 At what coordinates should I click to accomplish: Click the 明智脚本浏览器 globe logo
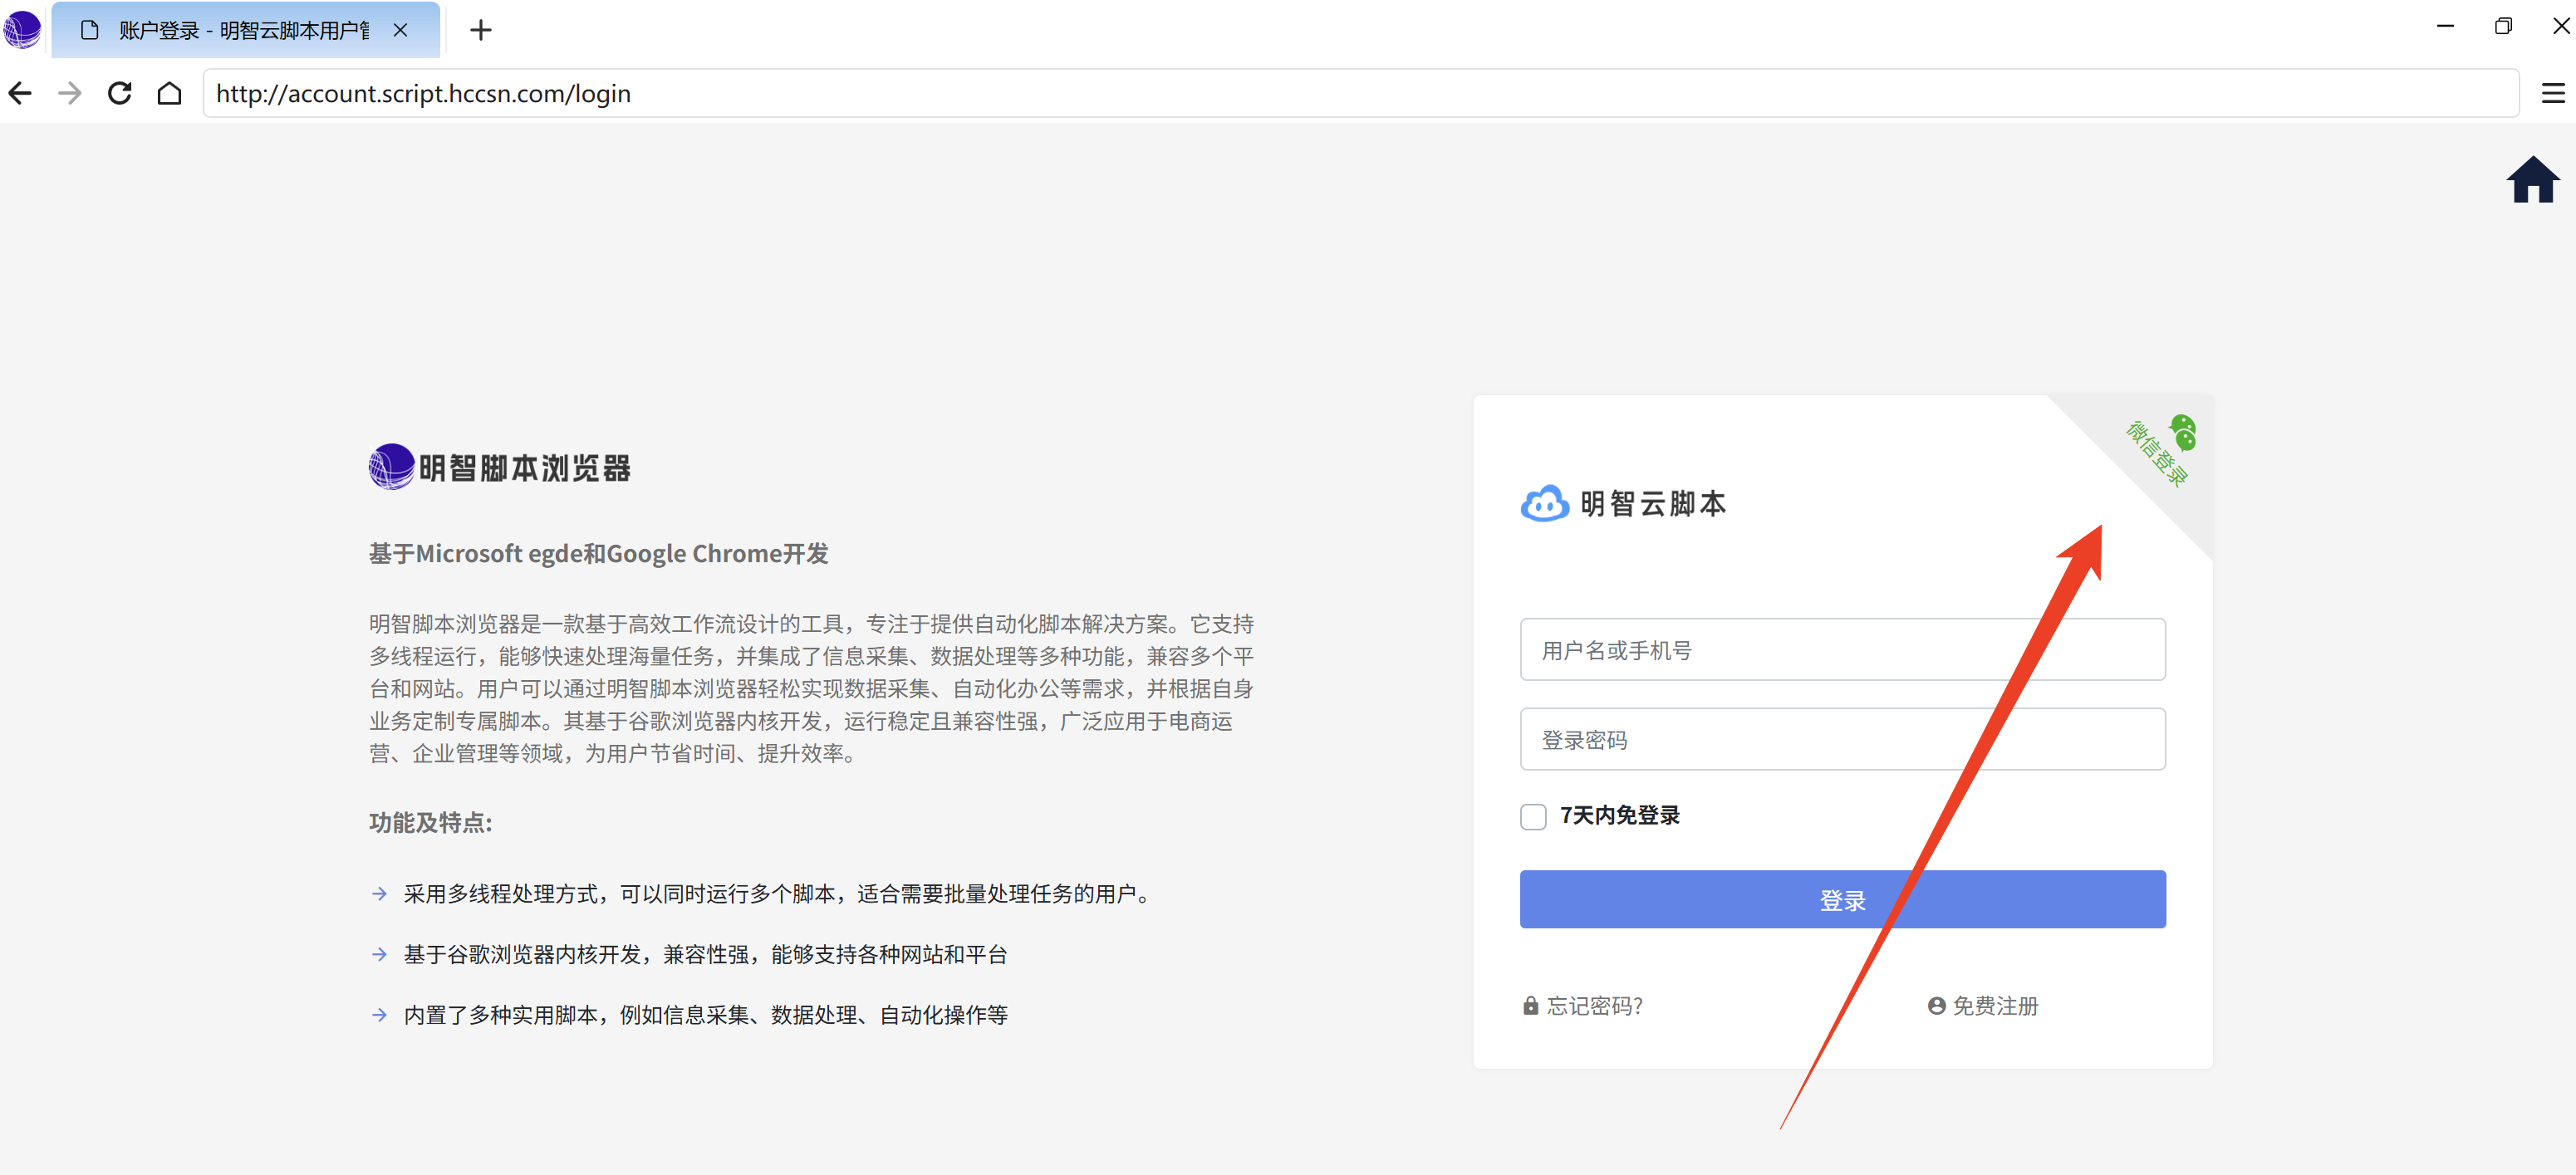pos(391,467)
